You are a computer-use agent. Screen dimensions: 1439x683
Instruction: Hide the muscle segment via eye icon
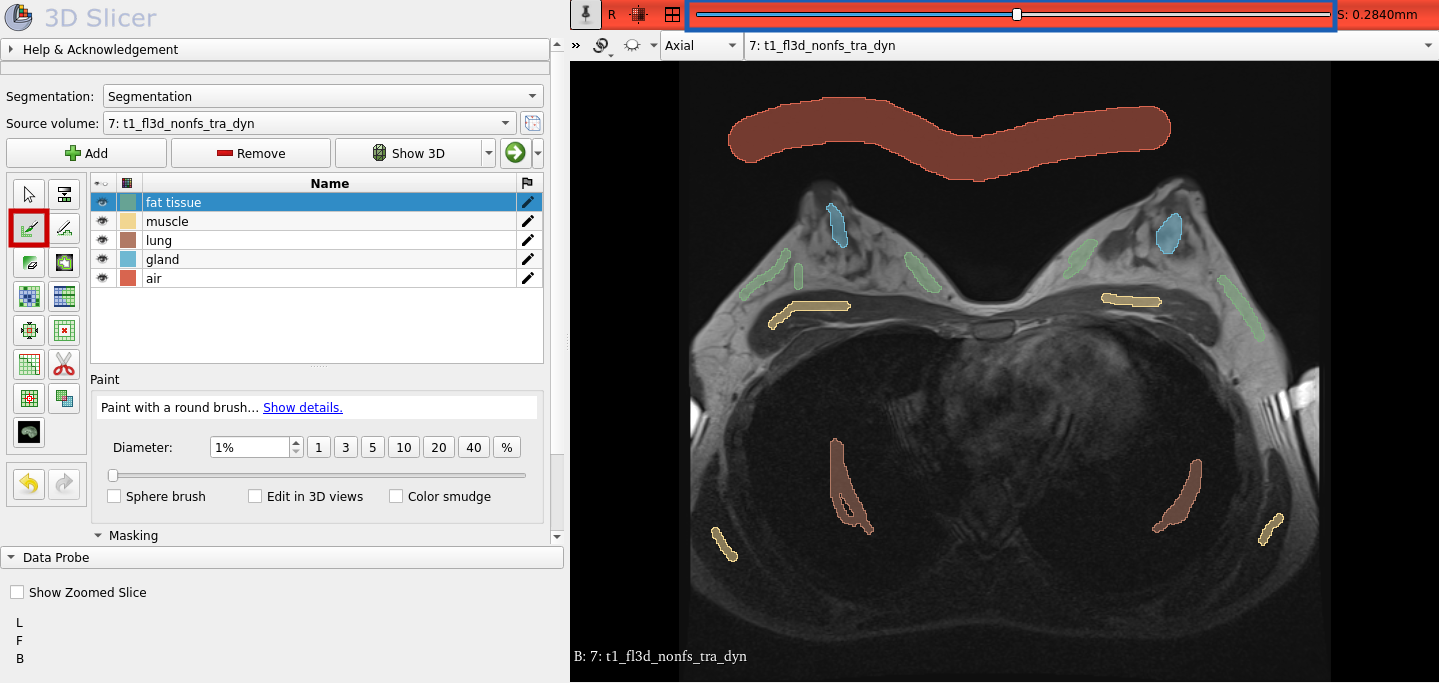click(x=102, y=221)
